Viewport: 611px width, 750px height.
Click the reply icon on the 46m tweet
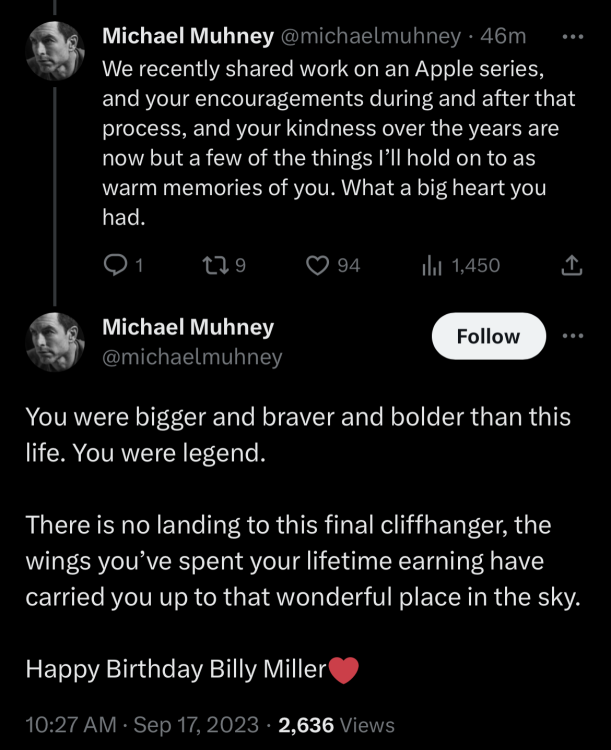pyautogui.click(x=114, y=265)
